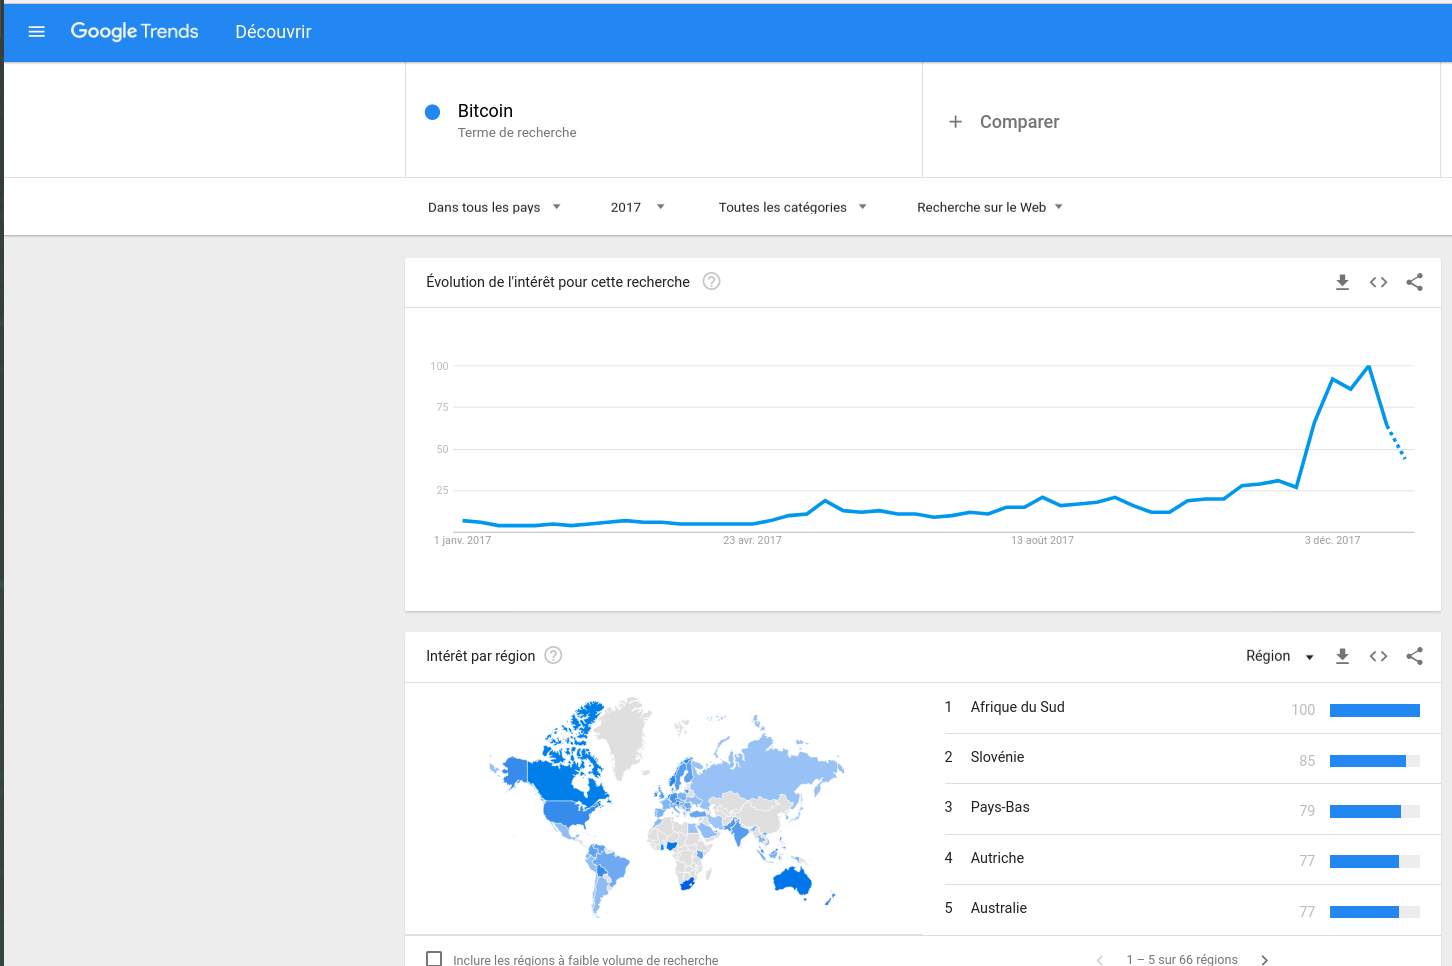Go to the previous page of regions
The width and height of the screenshot is (1452, 966).
pyautogui.click(x=1100, y=960)
